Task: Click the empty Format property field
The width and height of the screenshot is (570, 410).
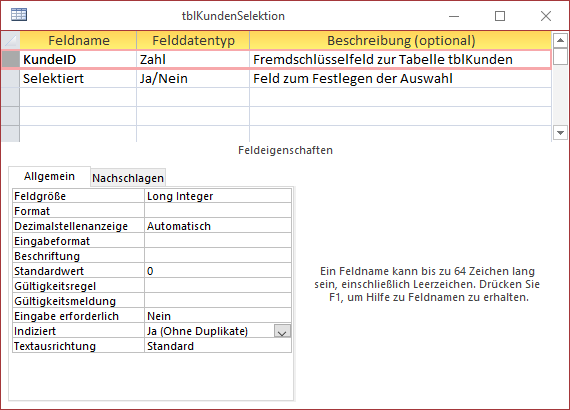Action: 218,211
